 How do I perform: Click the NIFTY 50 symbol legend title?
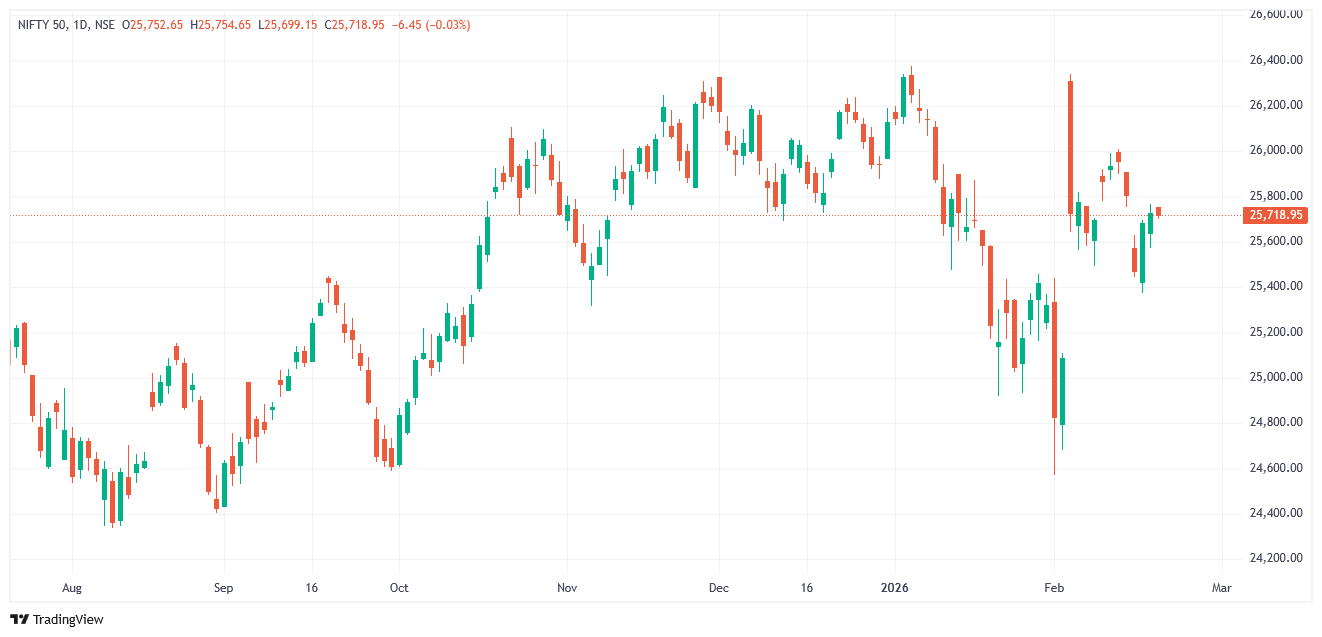(x=65, y=25)
